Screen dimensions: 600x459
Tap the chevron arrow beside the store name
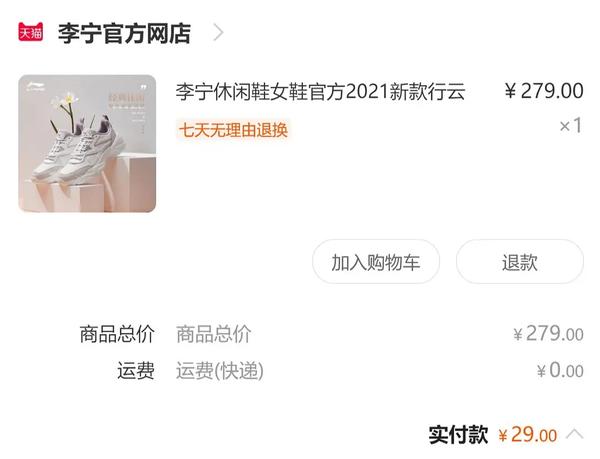tap(218, 33)
